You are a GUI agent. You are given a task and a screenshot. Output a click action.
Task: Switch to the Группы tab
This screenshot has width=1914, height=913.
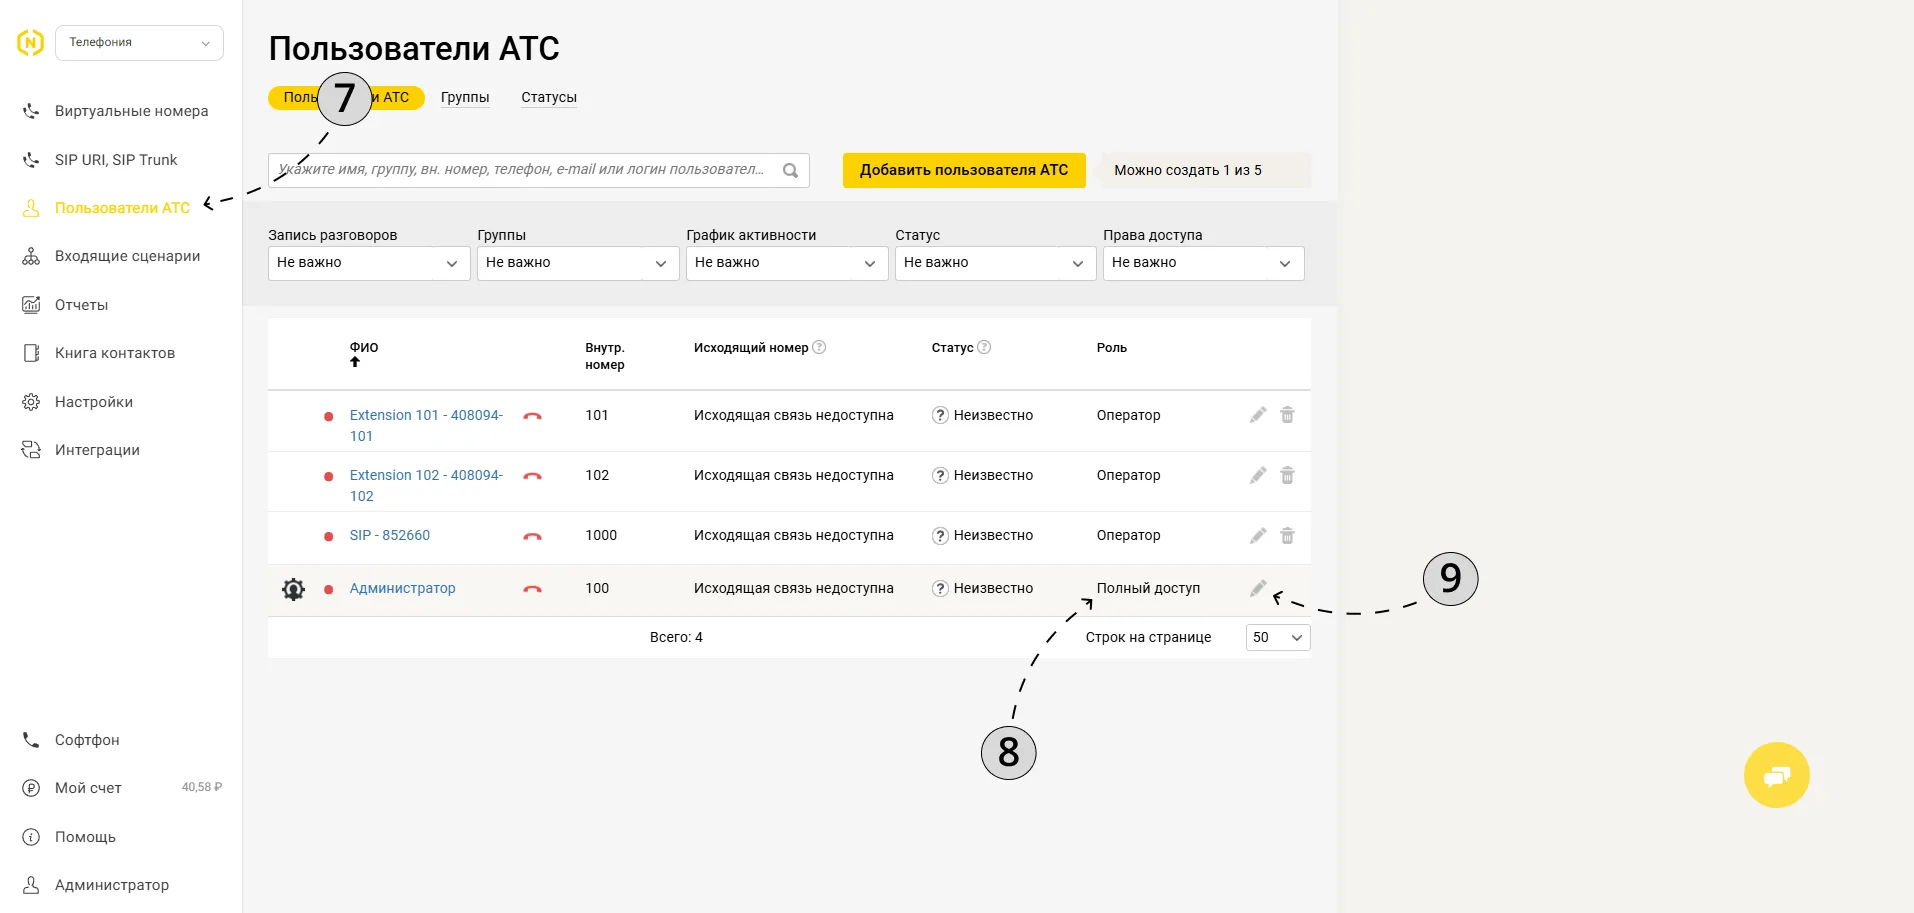(465, 97)
